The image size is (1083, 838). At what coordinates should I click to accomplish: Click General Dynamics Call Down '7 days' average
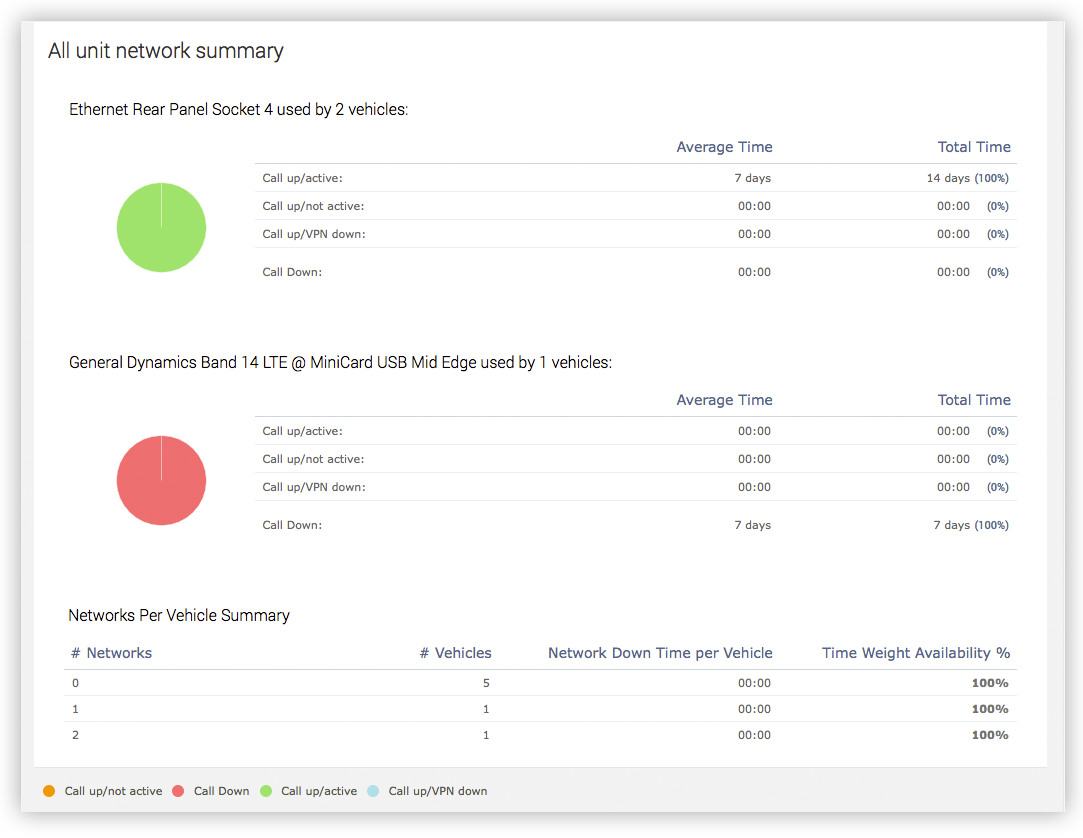[x=752, y=525]
